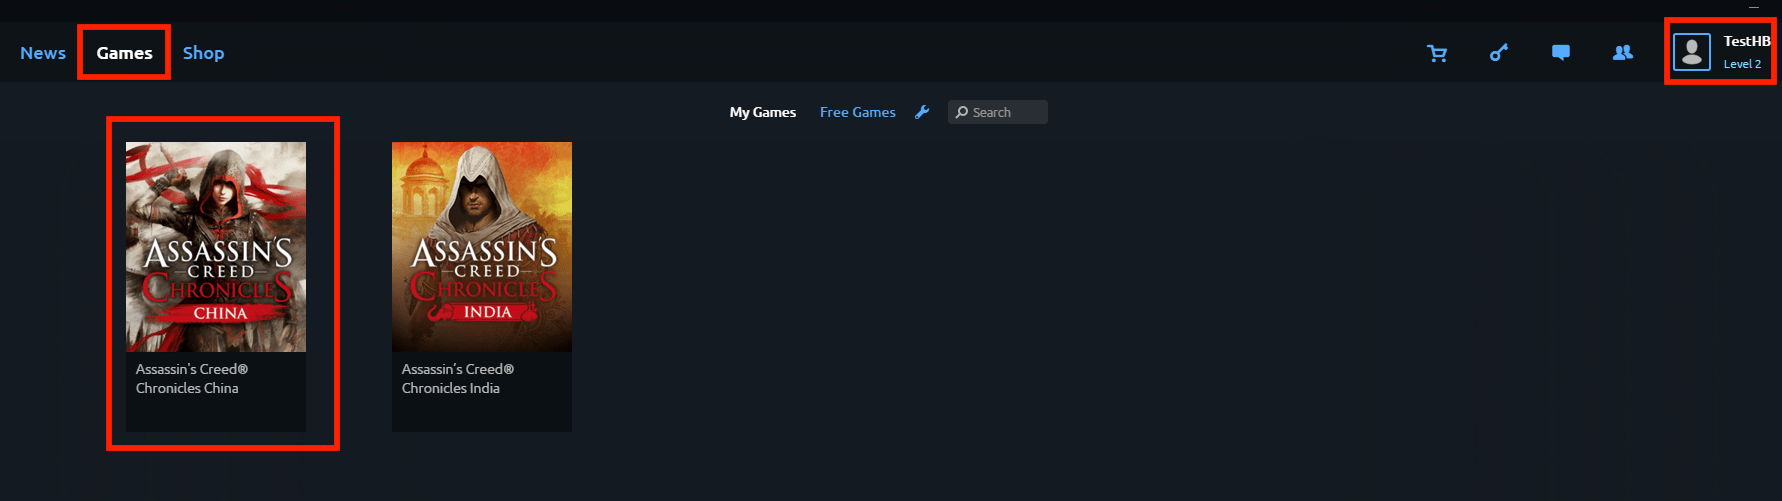Open the friends list icon
The width and height of the screenshot is (1782, 501).
1623,53
